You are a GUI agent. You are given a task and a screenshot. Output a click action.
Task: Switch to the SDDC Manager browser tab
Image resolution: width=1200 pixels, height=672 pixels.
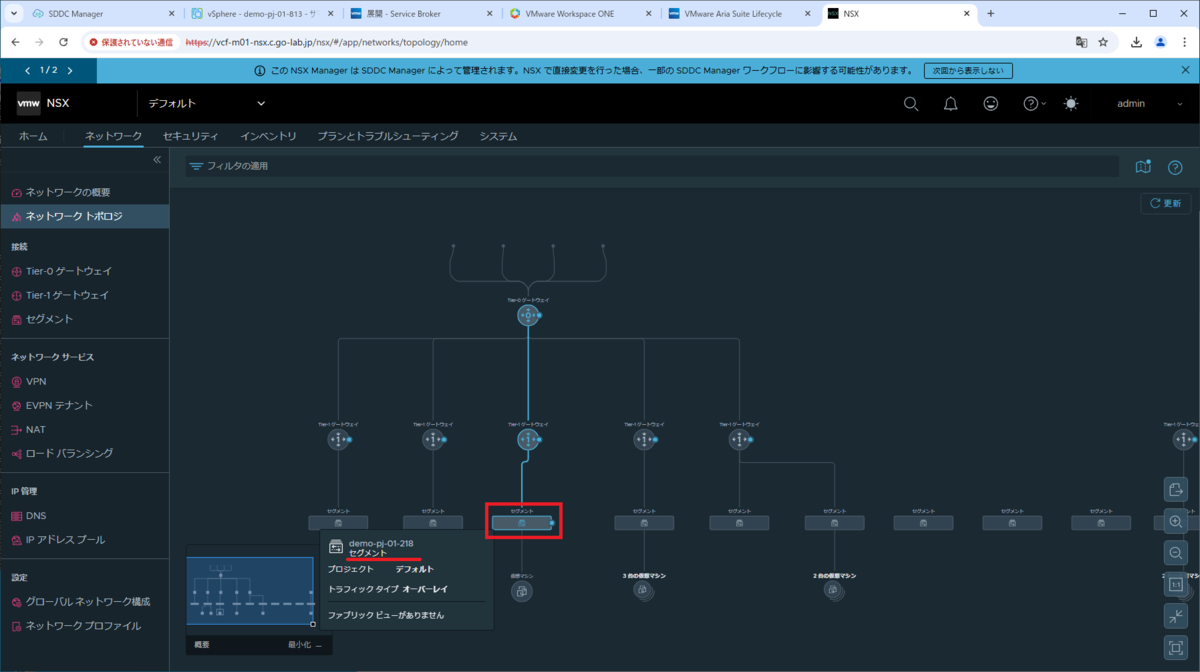pos(95,14)
